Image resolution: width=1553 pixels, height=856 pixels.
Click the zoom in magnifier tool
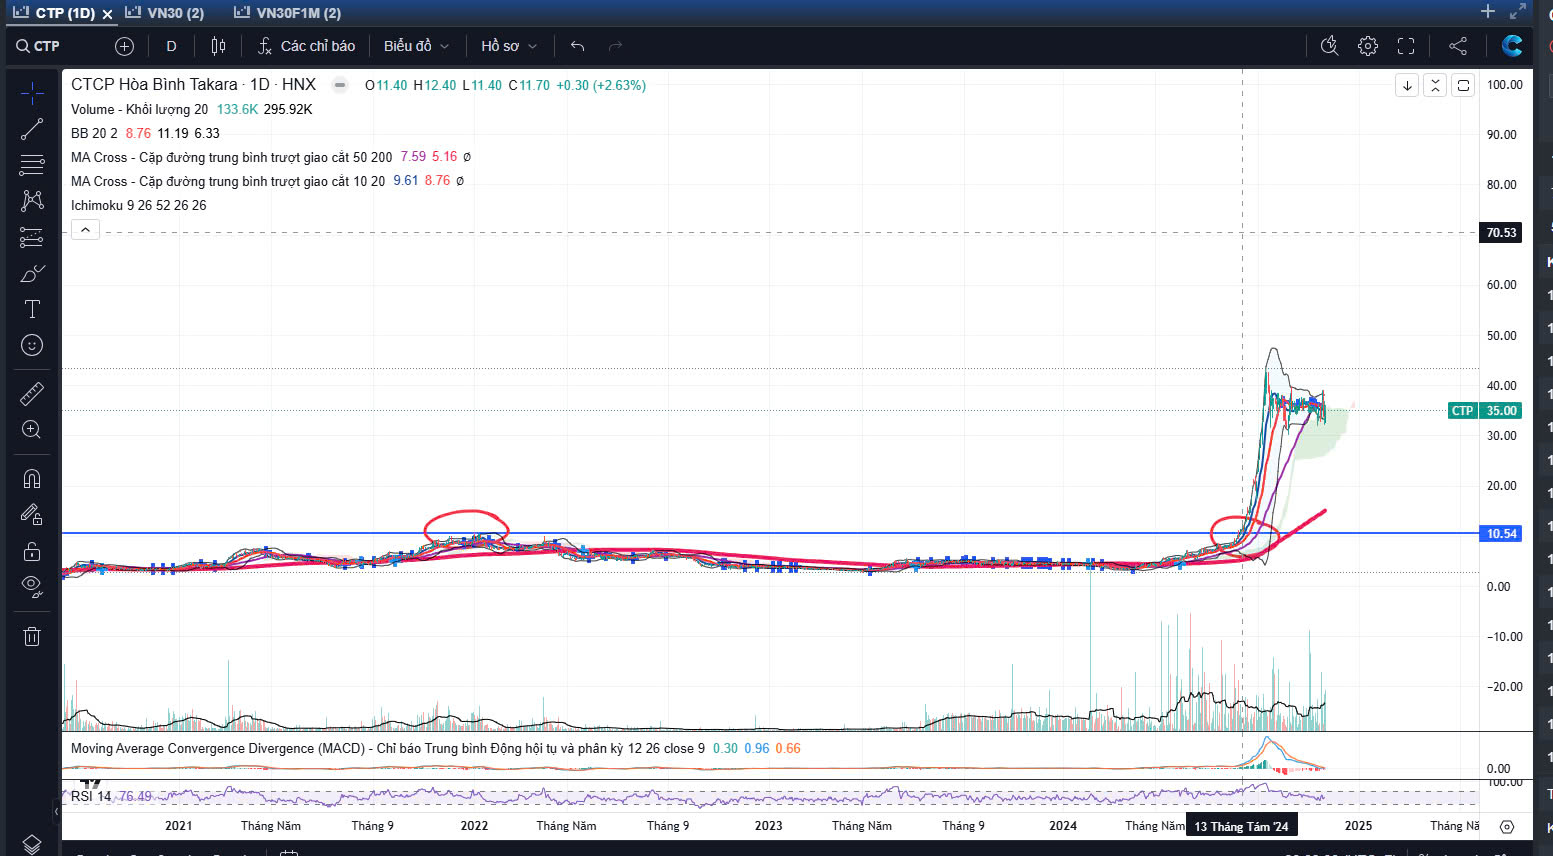click(32, 430)
